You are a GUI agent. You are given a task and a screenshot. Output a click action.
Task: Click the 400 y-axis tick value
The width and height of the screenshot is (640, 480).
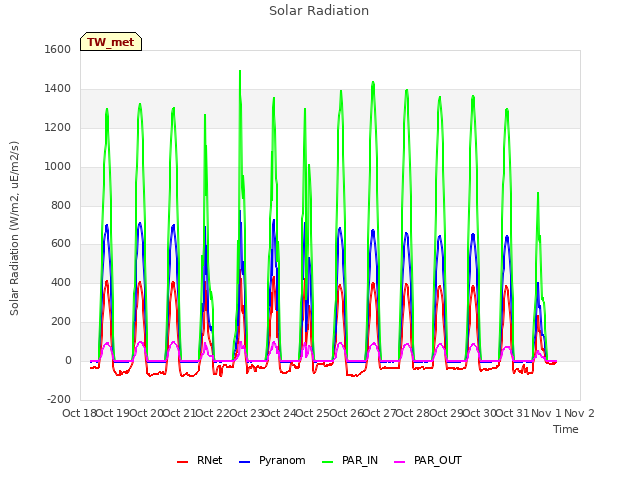coord(61,282)
